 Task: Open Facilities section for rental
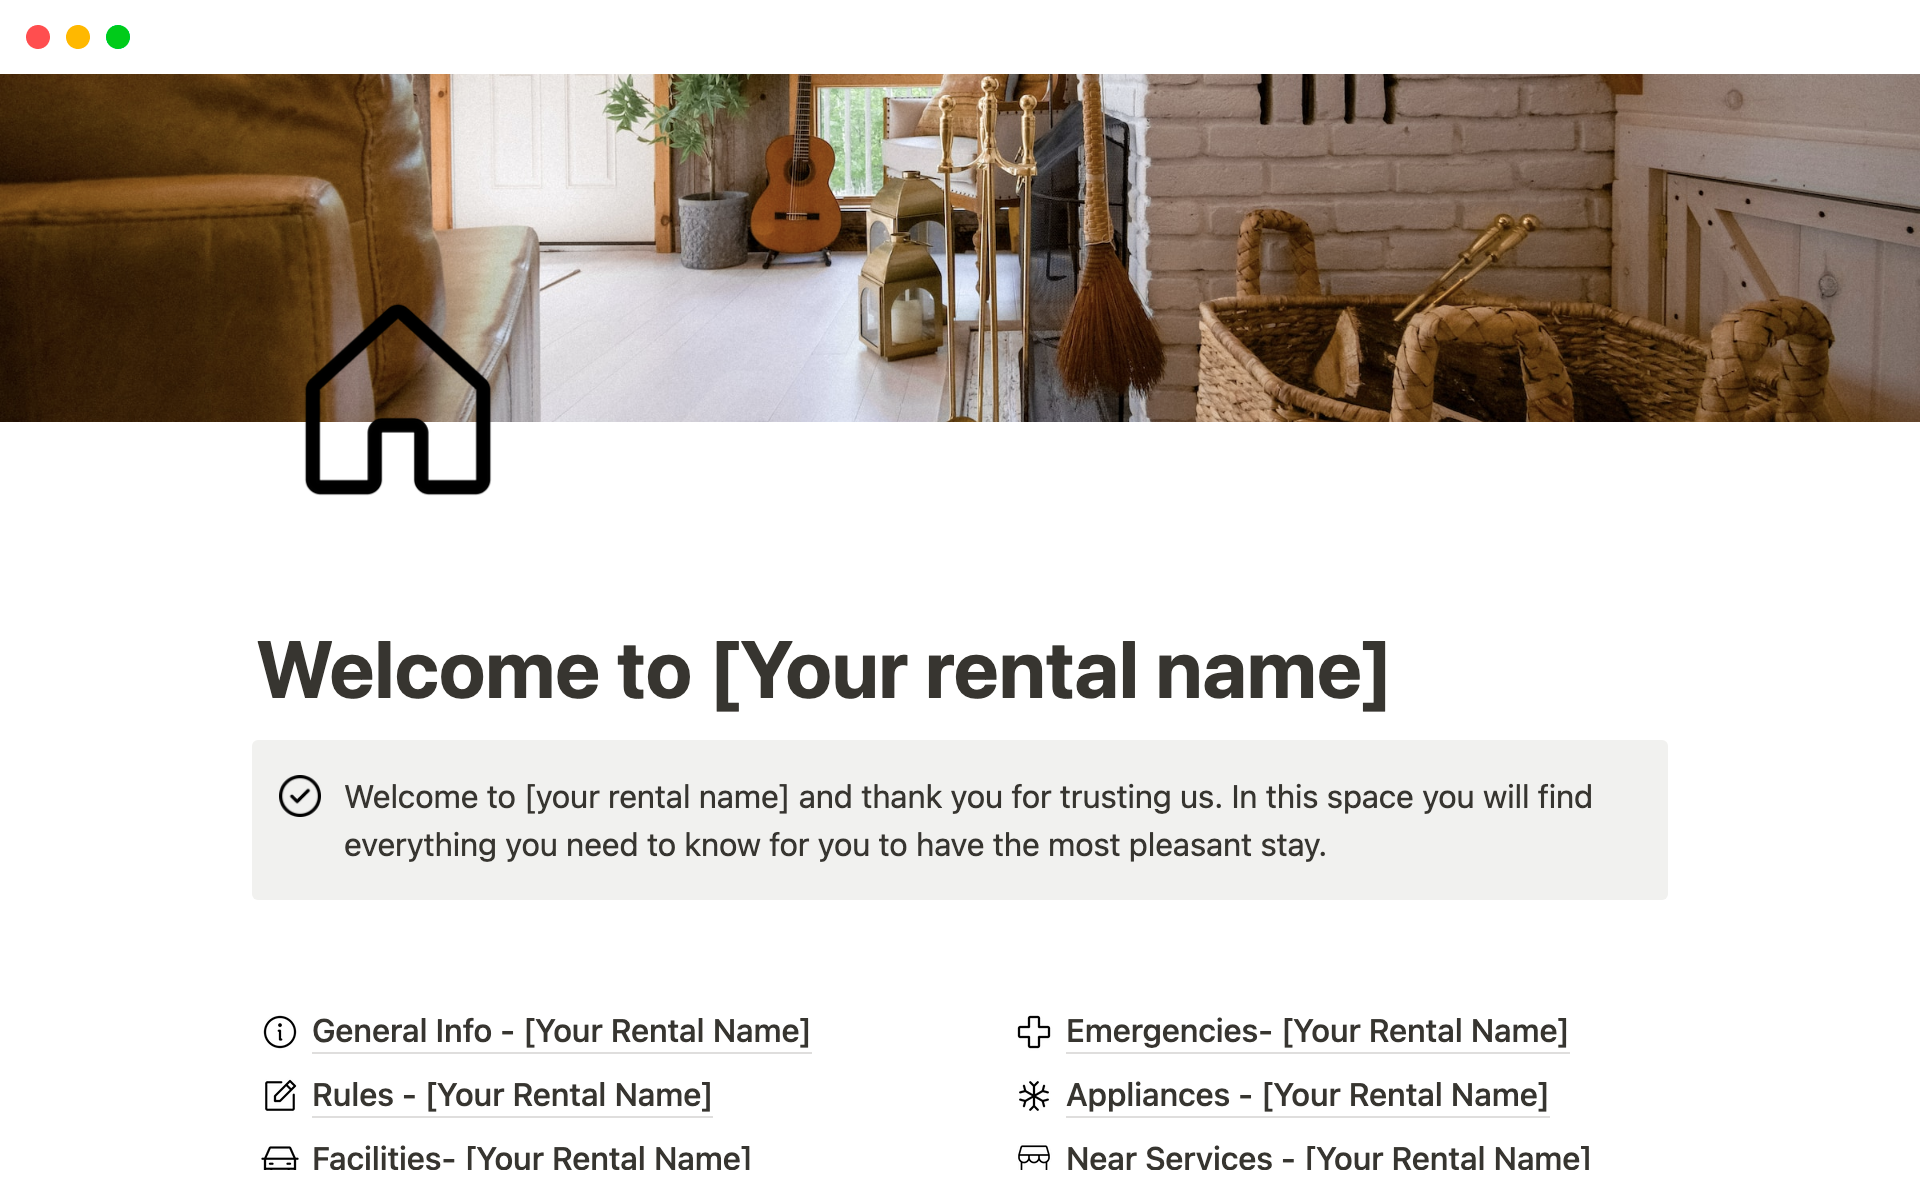click(x=531, y=1157)
